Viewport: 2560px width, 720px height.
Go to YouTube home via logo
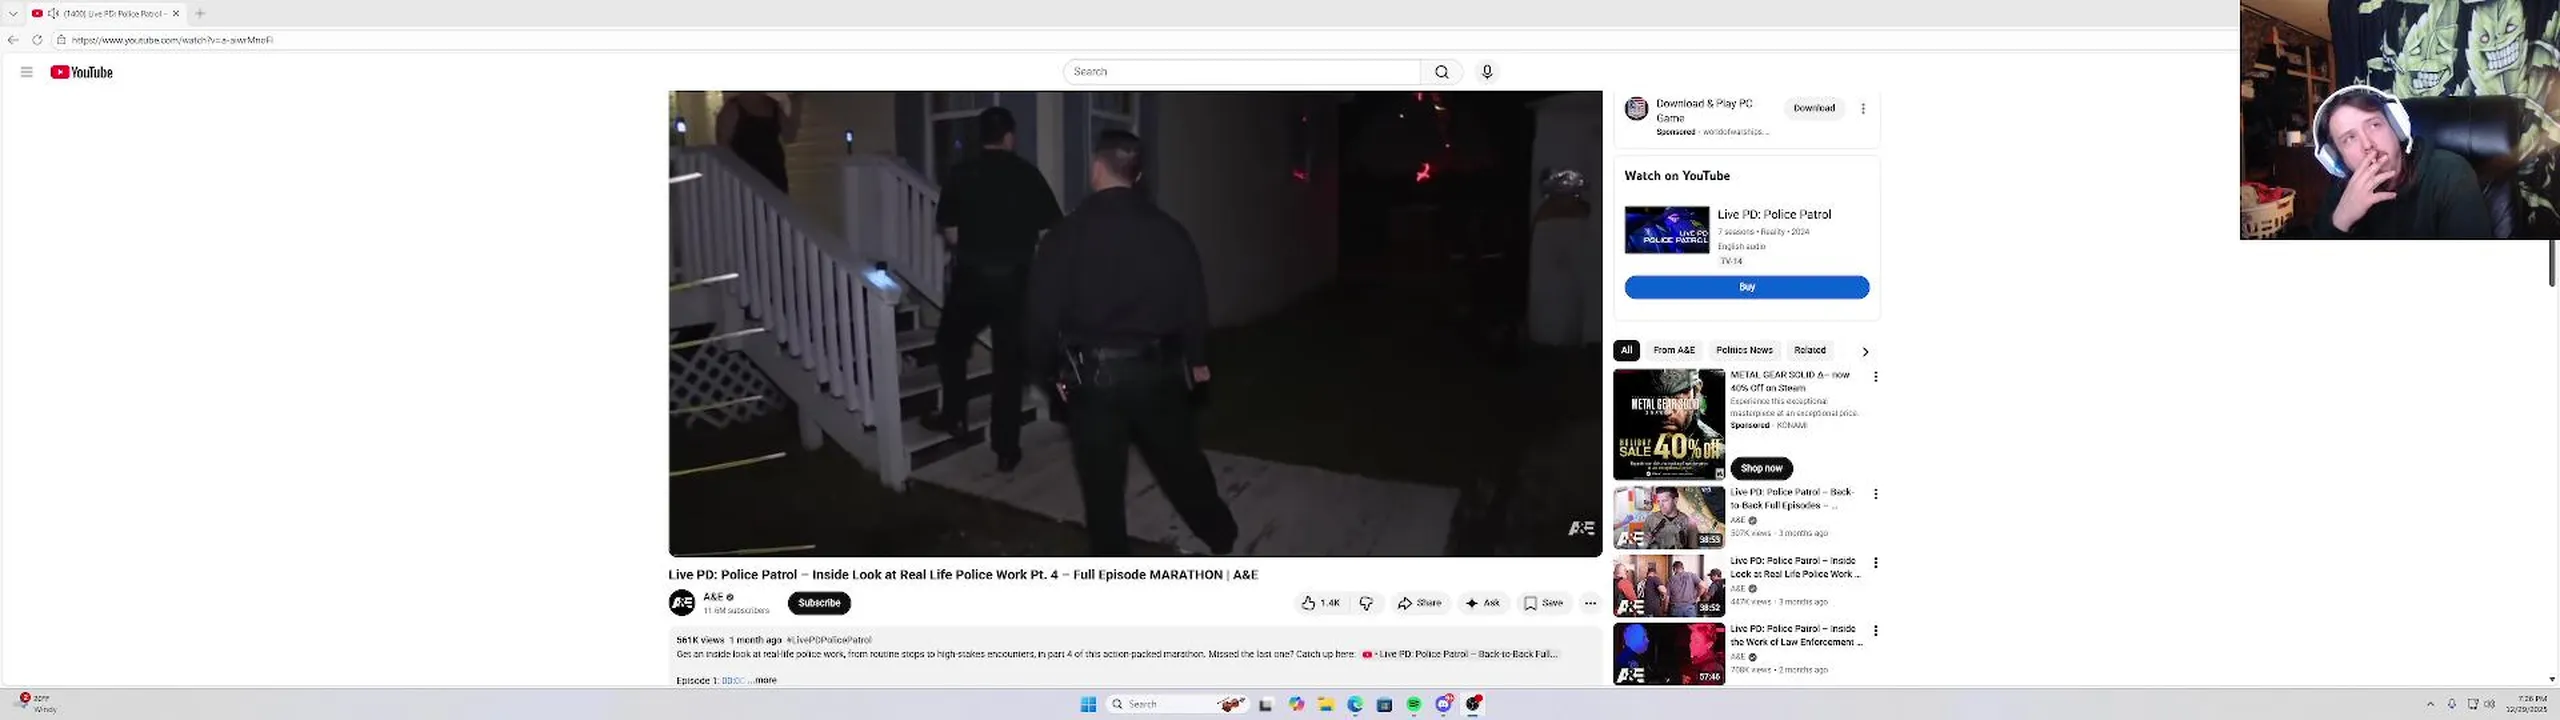coord(81,72)
